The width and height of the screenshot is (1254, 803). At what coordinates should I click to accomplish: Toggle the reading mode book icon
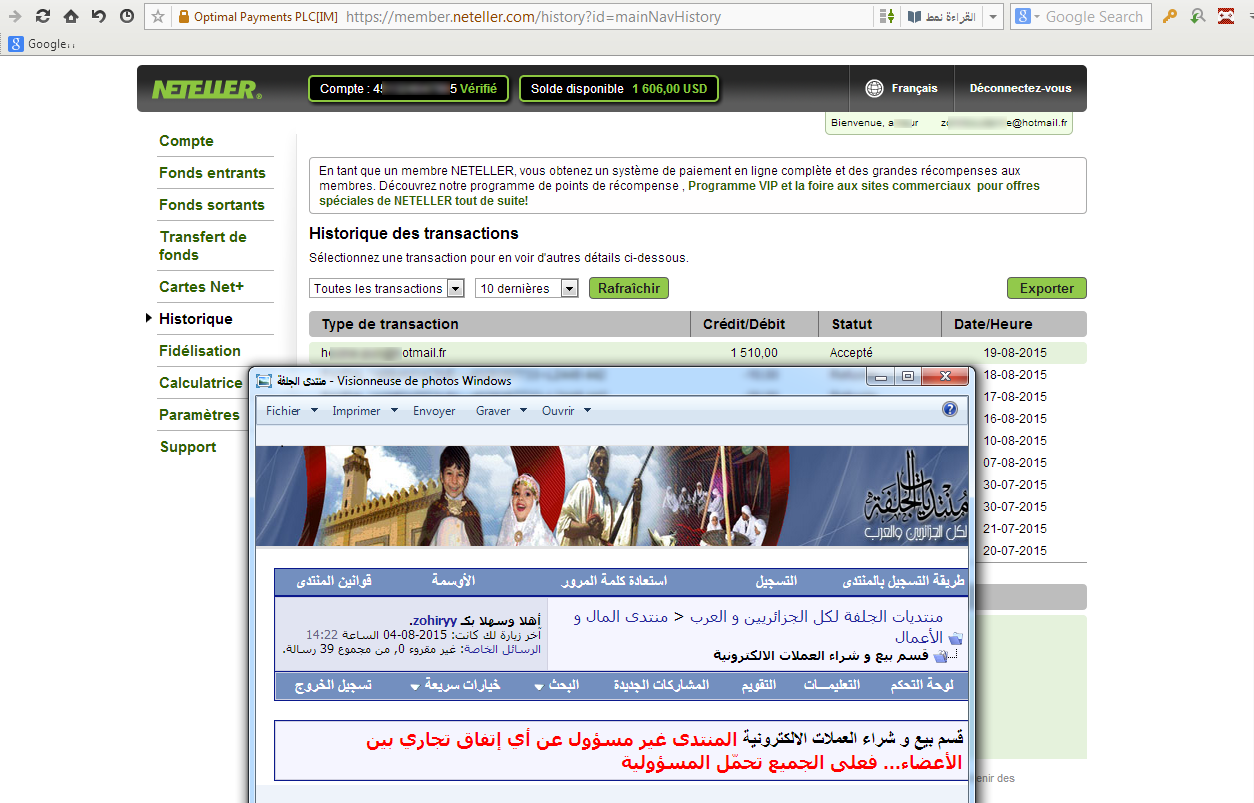tap(914, 17)
